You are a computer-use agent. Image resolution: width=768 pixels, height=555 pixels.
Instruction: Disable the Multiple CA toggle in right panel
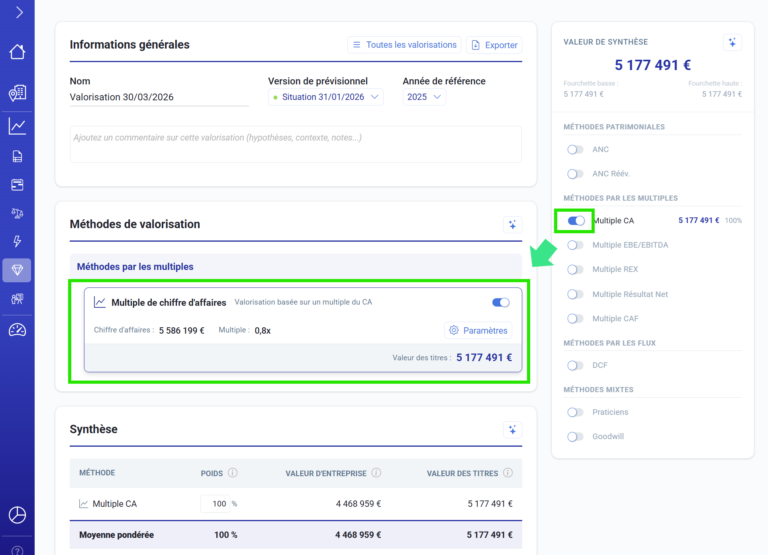pyautogui.click(x=575, y=220)
